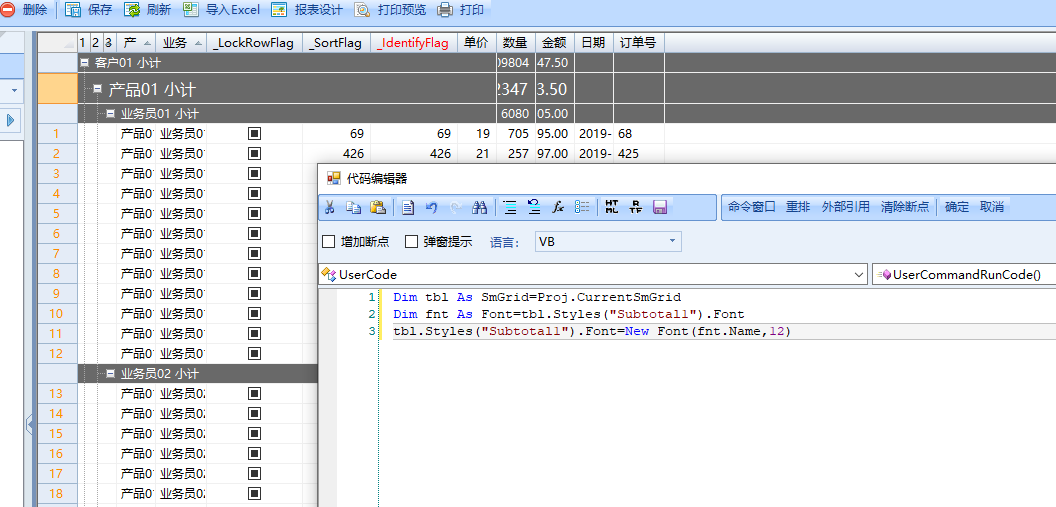
Task: Click the fx function icon
Action: (x=558, y=207)
